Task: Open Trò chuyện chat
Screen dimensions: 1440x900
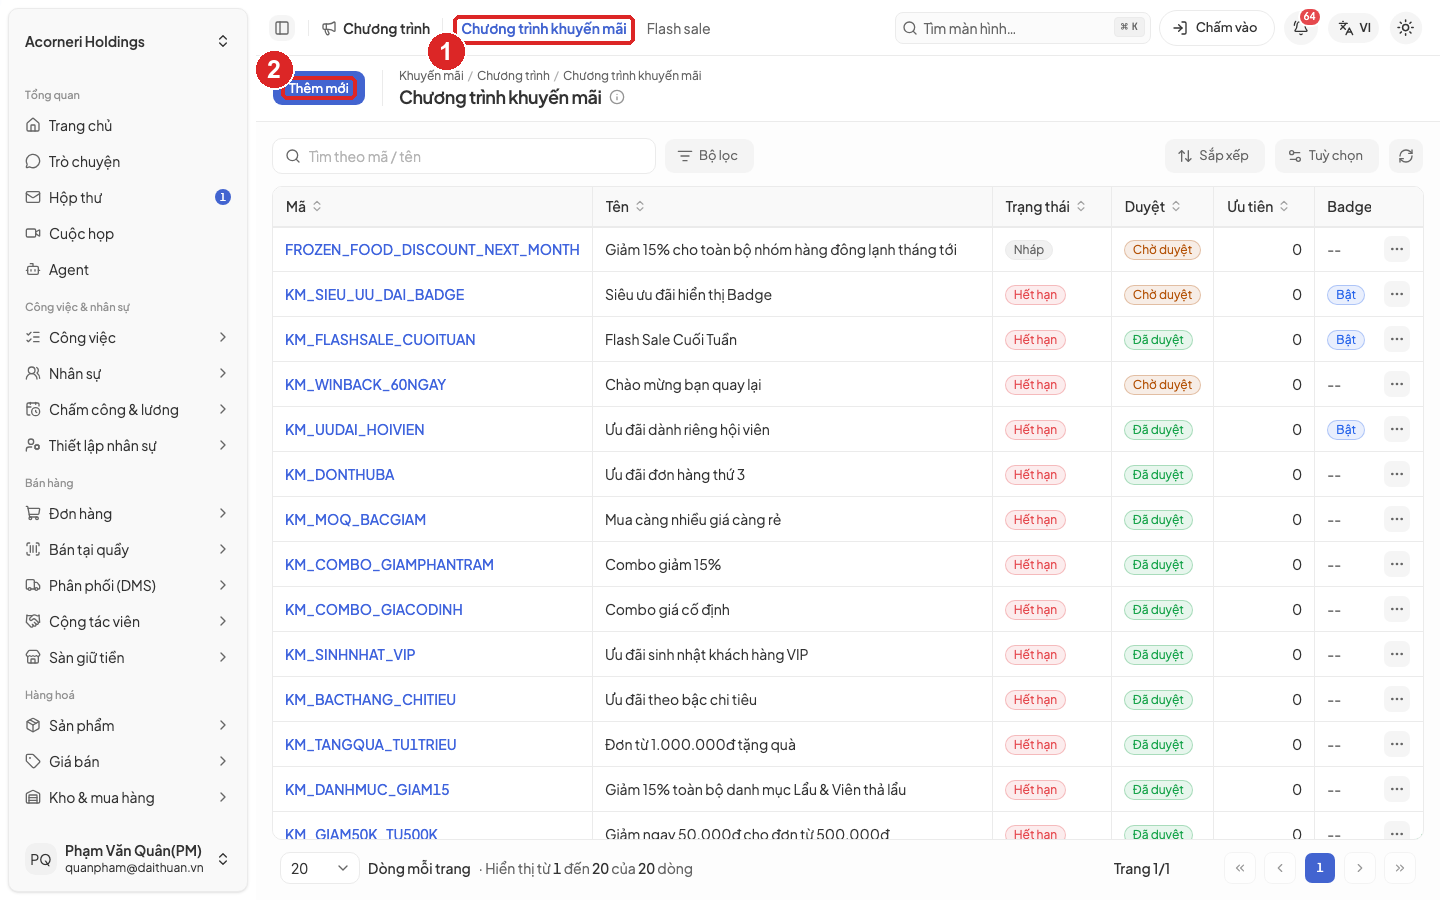Action: tap(127, 162)
